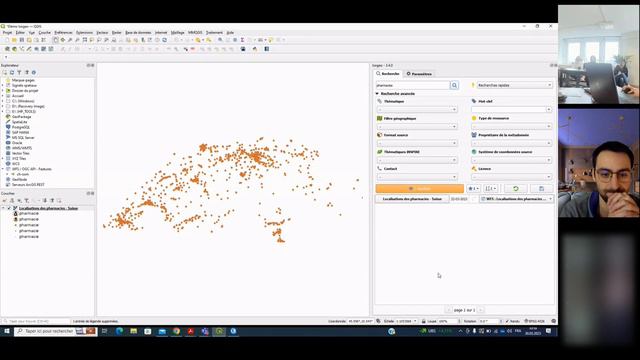The width and height of the screenshot is (640, 360).
Task: Click Filter Legend icon in Couches panel
Action: (27, 200)
